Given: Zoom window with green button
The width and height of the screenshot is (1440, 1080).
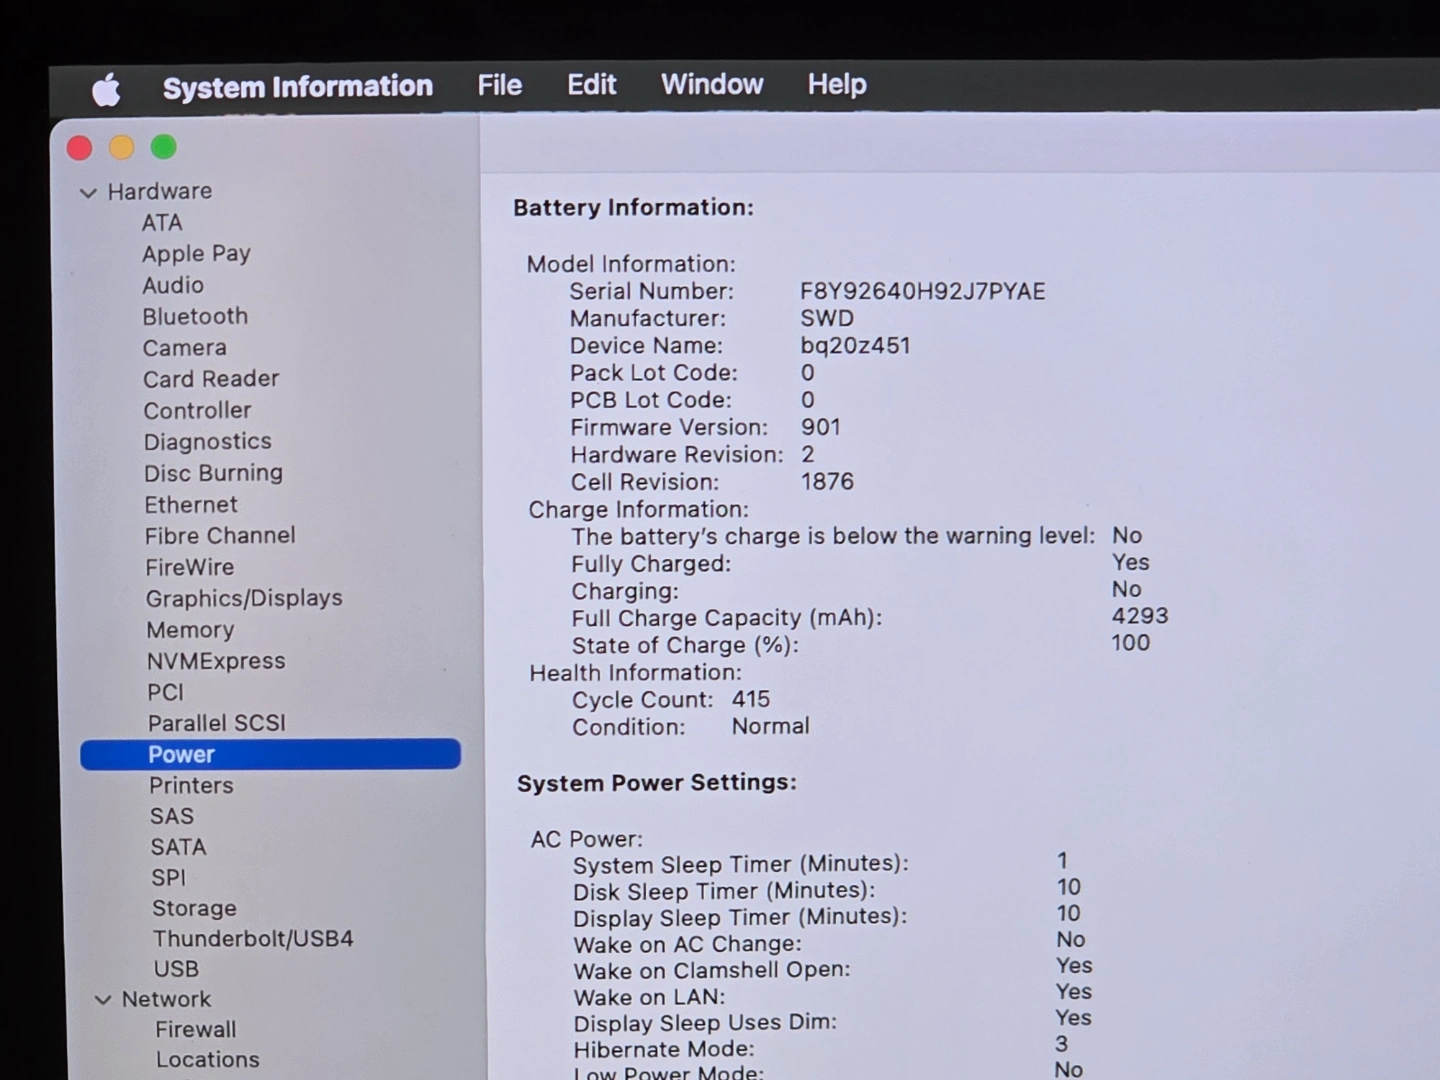Looking at the screenshot, I should [164, 147].
